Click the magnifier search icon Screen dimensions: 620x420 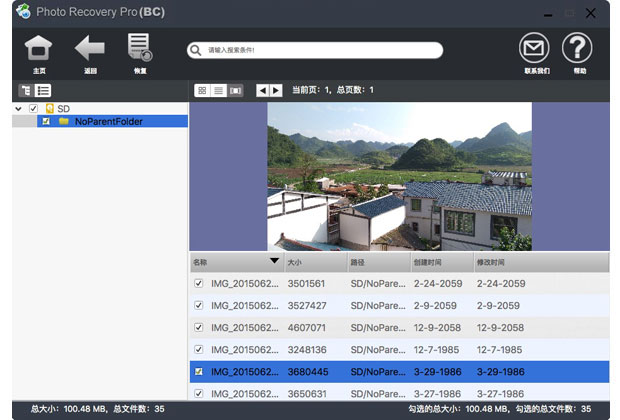click(195, 50)
